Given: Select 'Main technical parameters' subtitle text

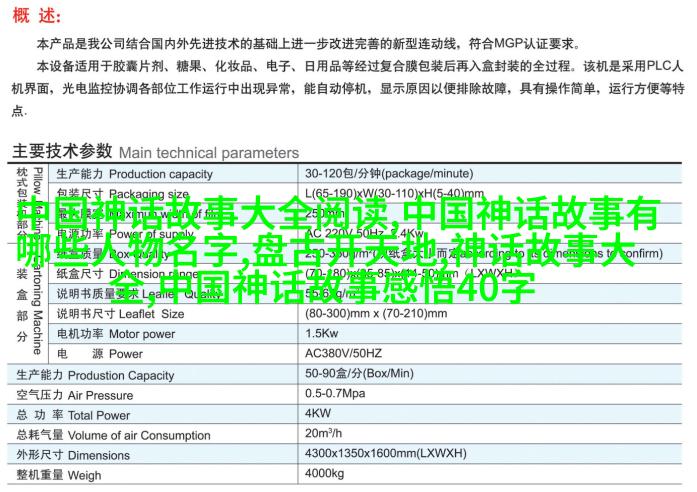Looking at the screenshot, I should click(209, 153).
